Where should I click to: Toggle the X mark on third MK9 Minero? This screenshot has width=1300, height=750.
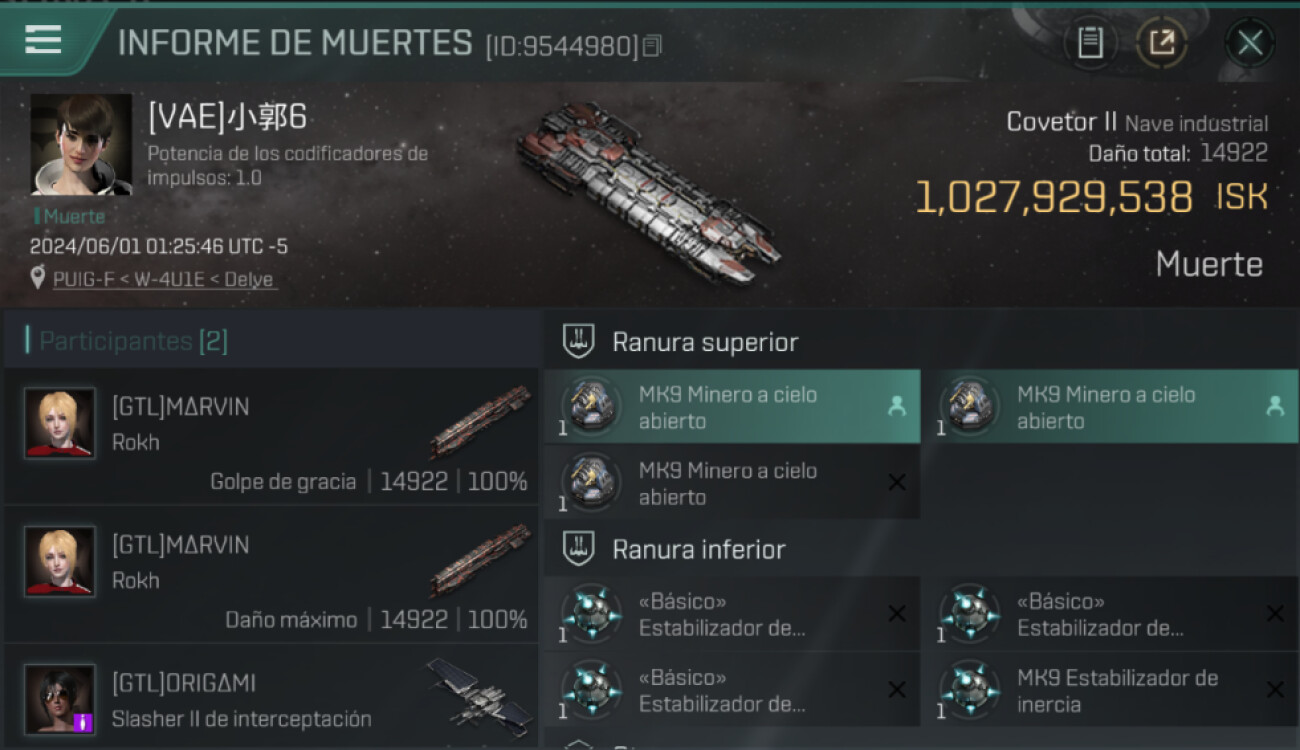(897, 483)
